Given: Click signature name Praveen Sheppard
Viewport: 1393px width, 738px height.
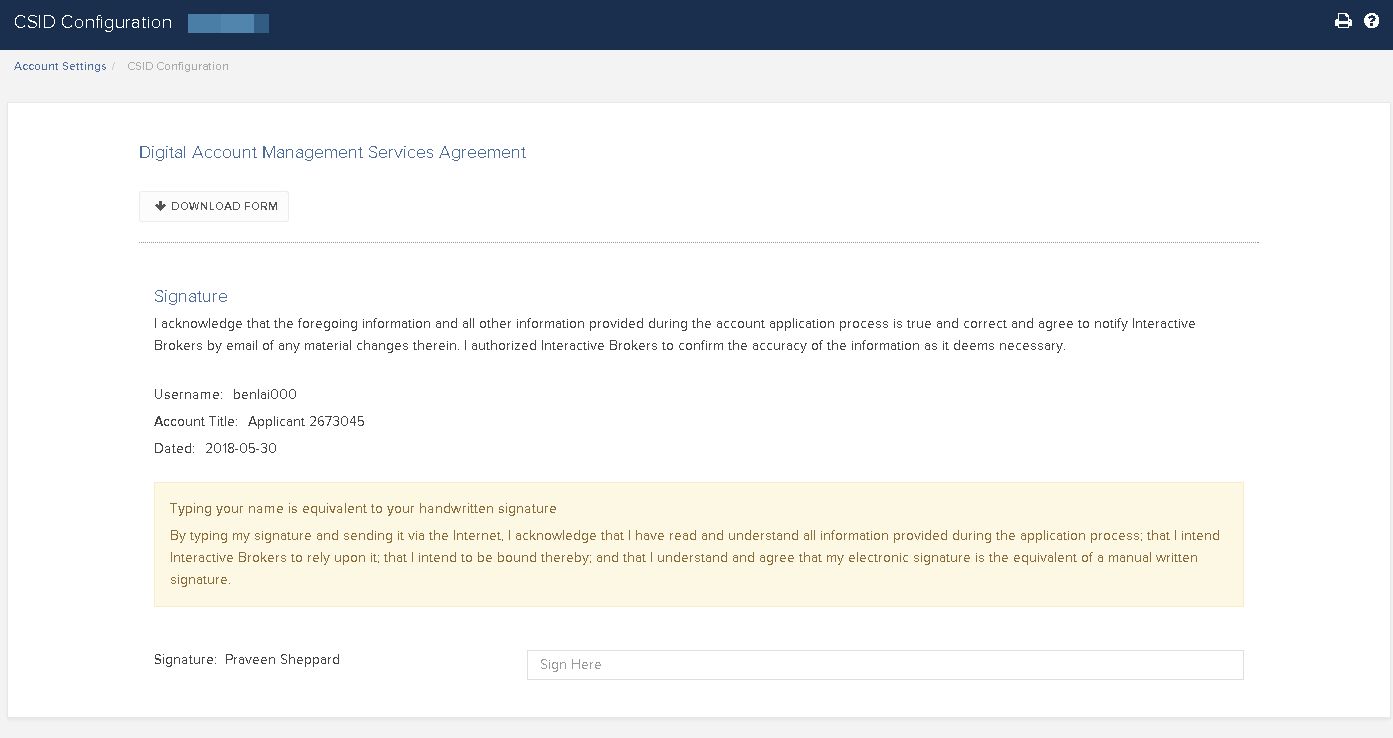Looking at the screenshot, I should (282, 659).
